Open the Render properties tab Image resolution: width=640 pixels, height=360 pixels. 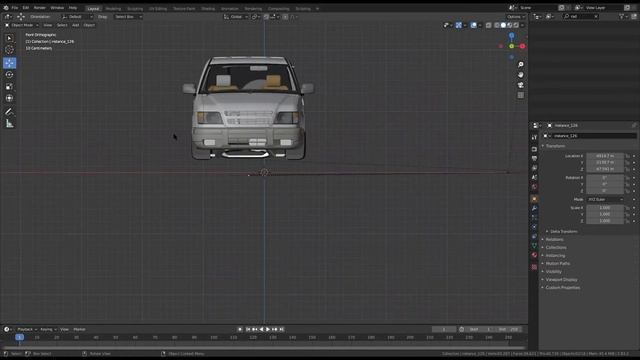tap(534, 149)
